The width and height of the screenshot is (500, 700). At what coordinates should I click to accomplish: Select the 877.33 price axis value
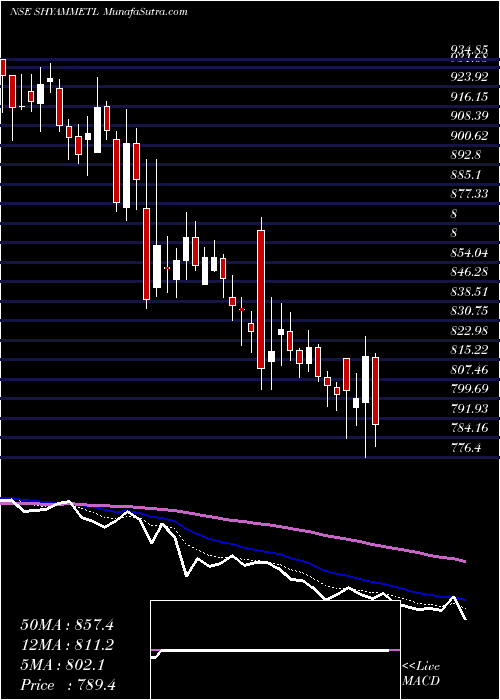tap(469, 194)
